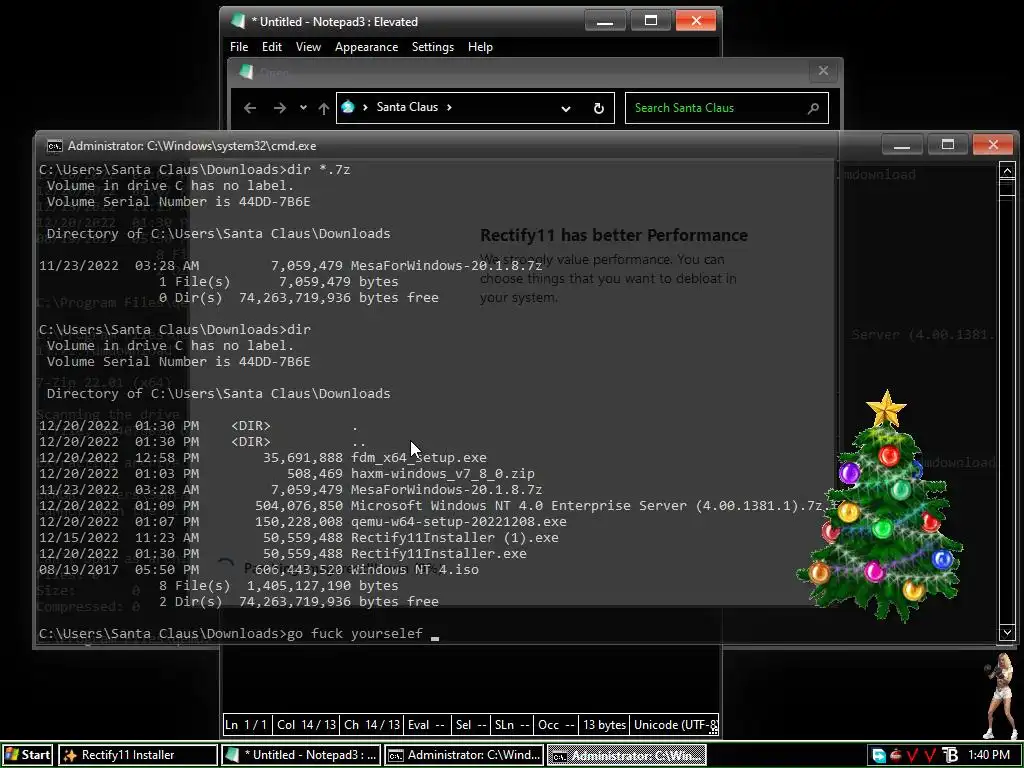Click the cmd prompt input line
The image size is (1024, 768).
tap(239, 633)
